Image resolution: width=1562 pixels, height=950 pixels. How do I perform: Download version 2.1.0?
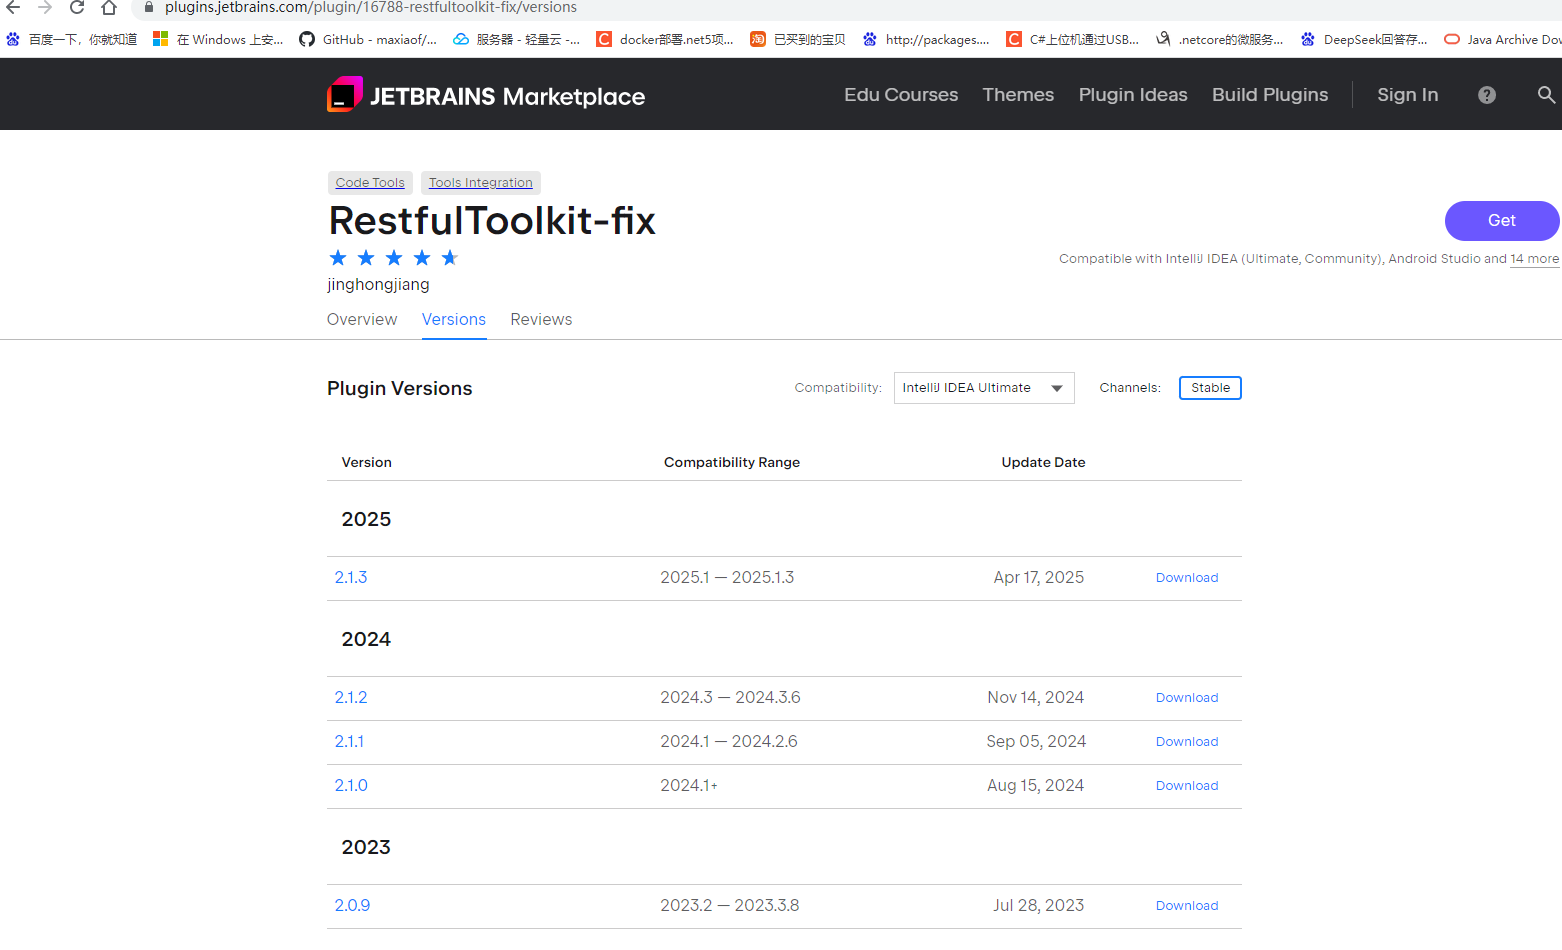click(x=1187, y=786)
